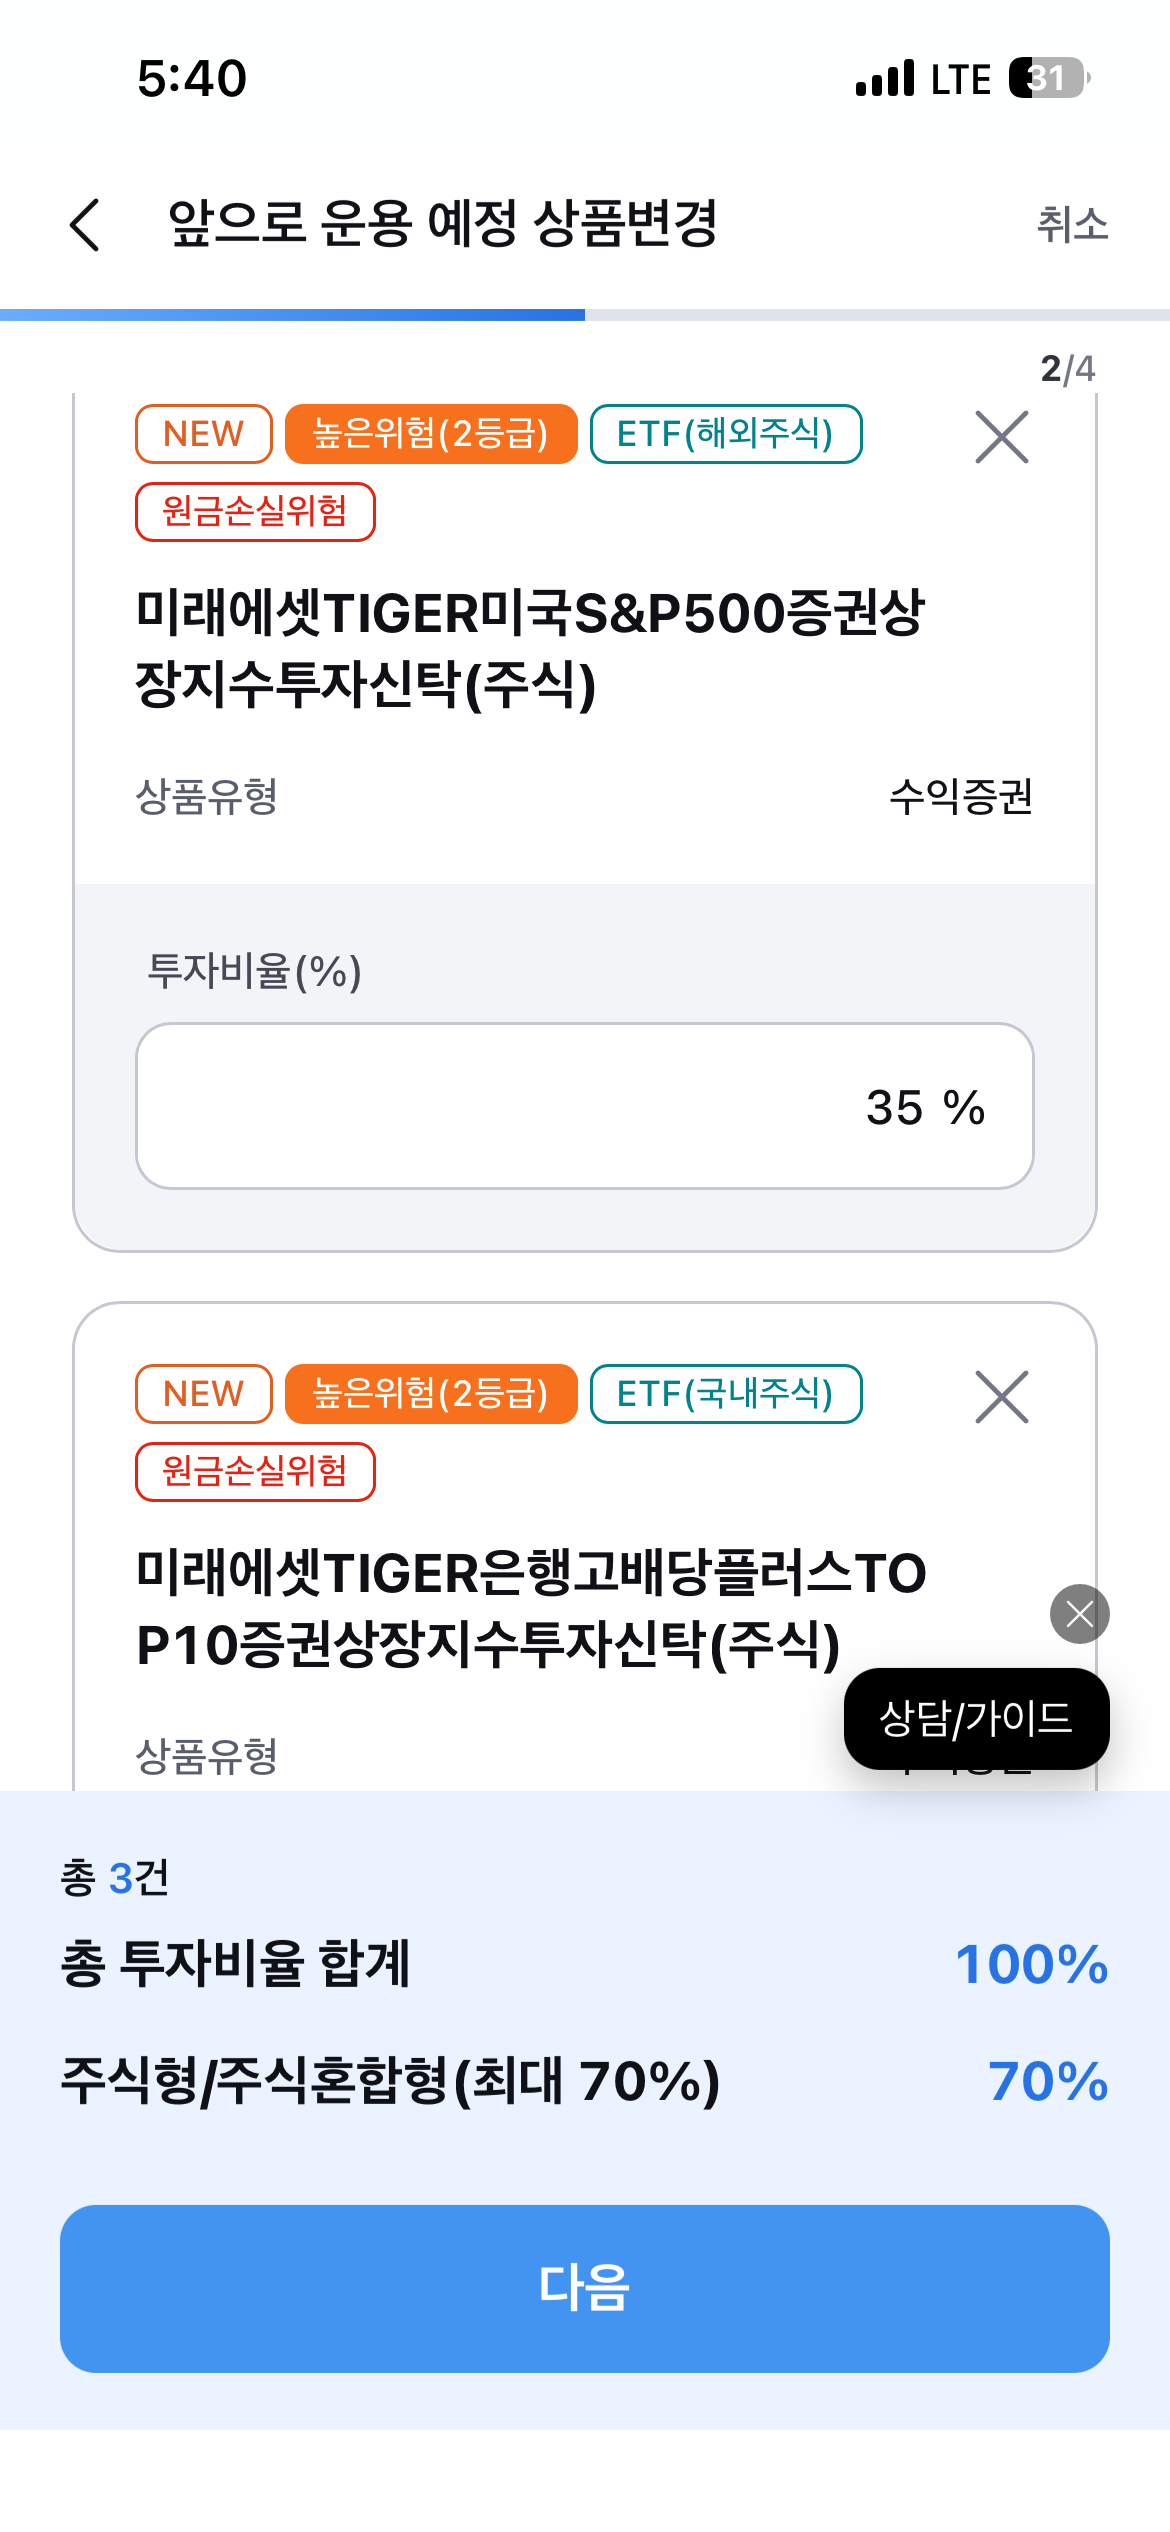Tap the first 높은위험(2등급) risk badge
This screenshot has width=1170, height=2532.
click(431, 434)
